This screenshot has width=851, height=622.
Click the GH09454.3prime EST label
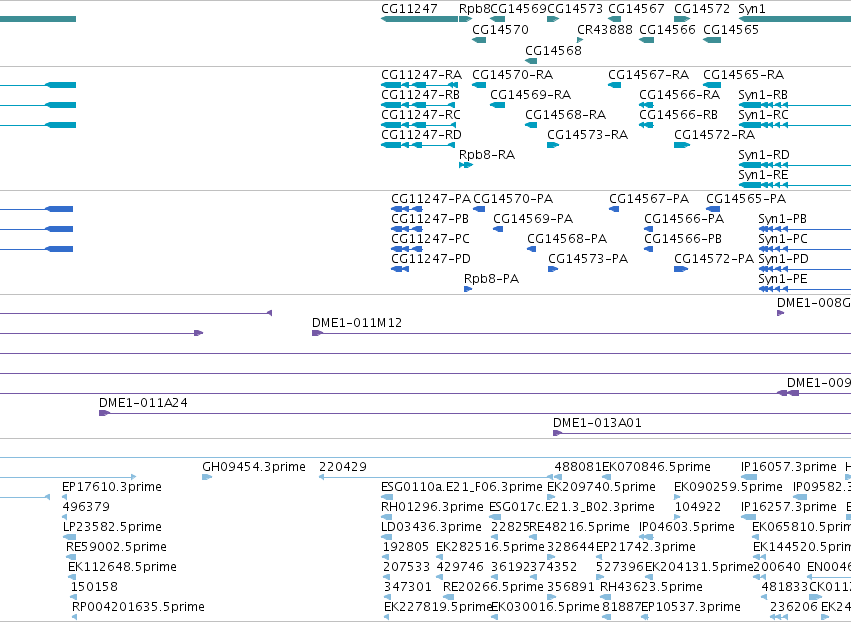(x=254, y=467)
